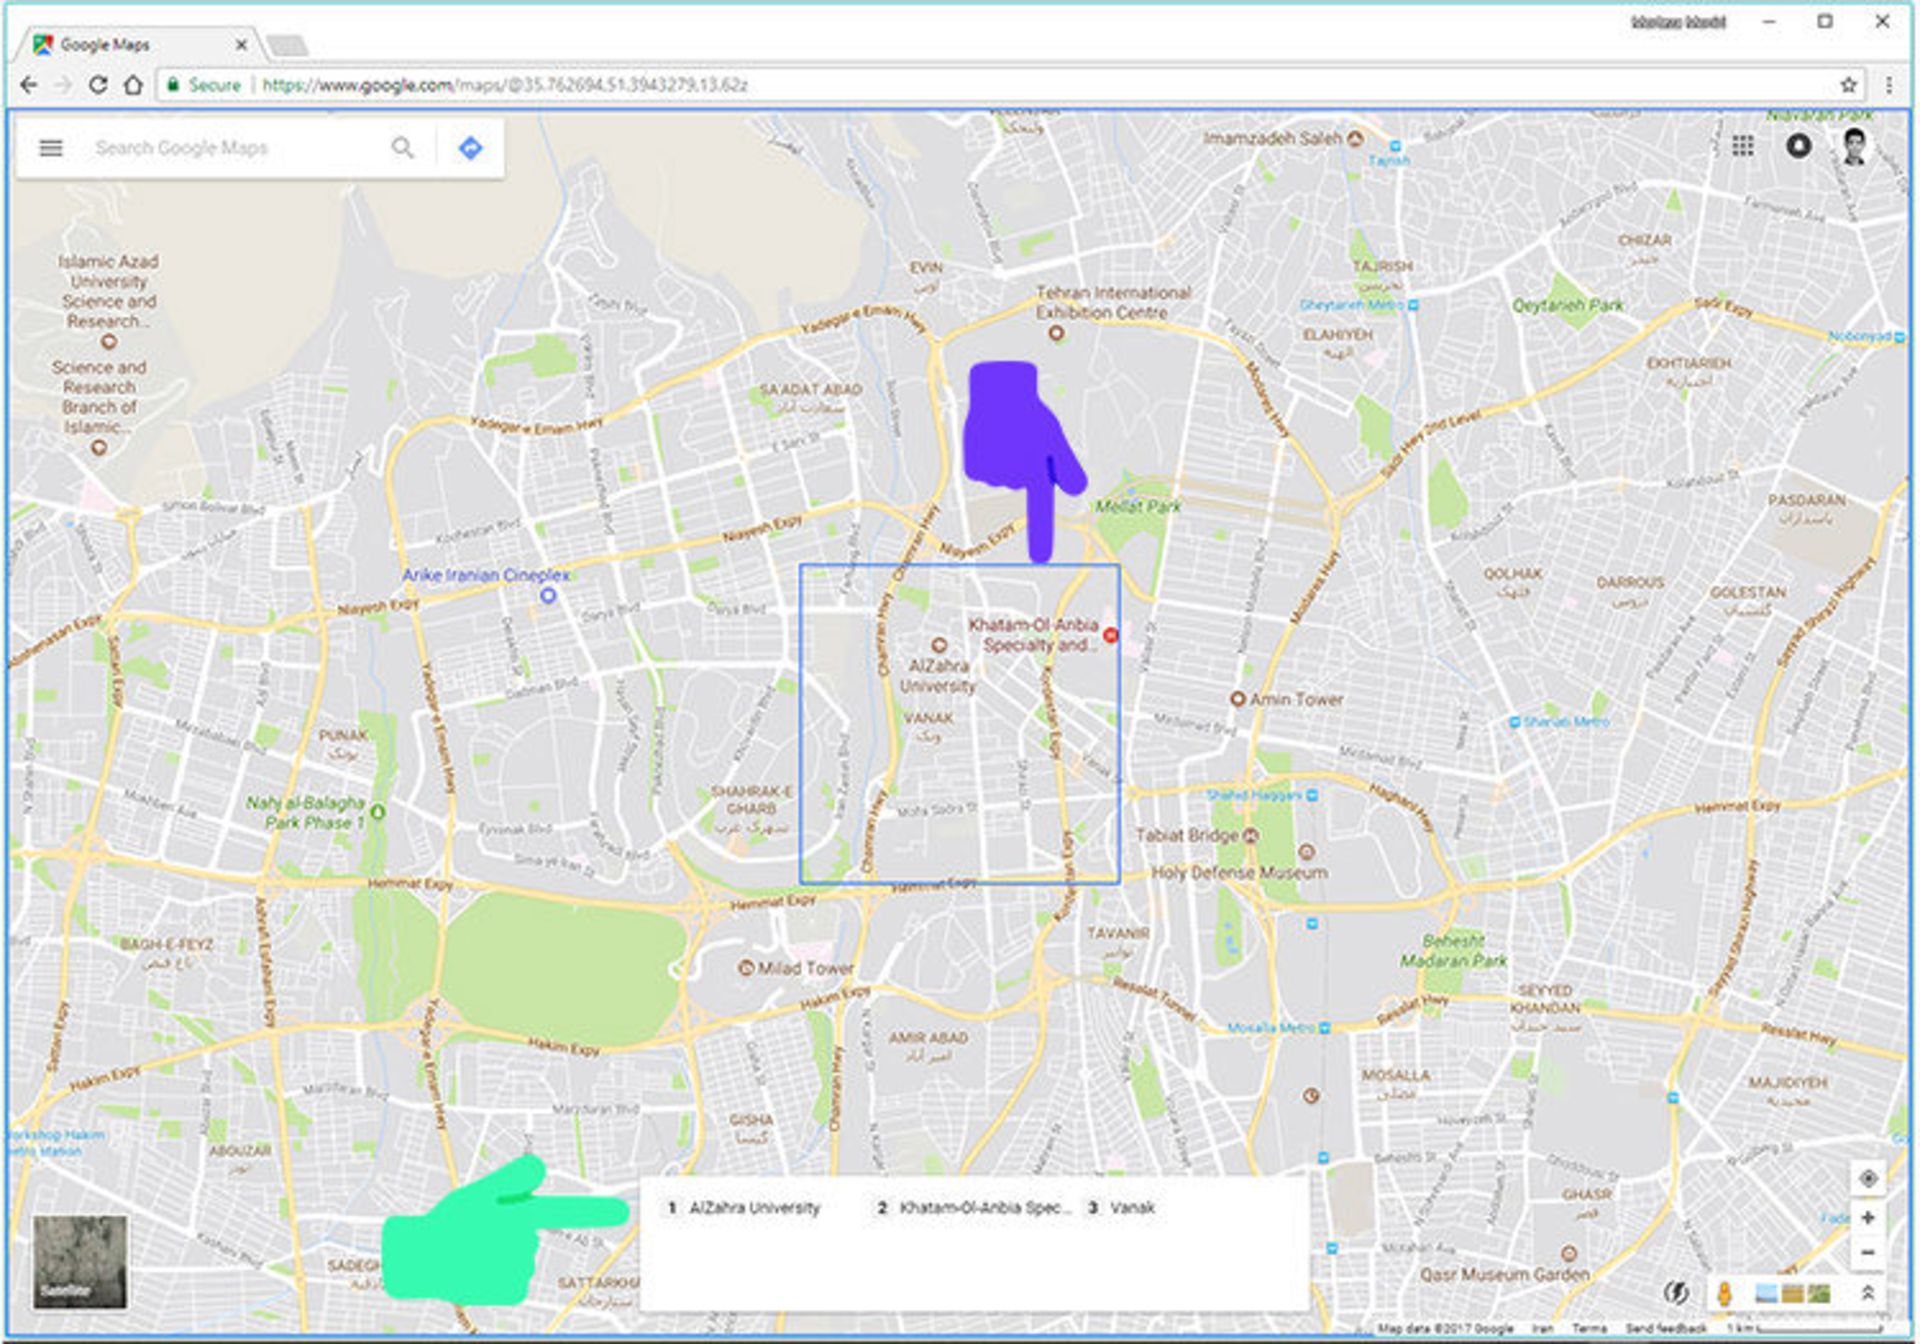Open the browser home page

(x=133, y=85)
